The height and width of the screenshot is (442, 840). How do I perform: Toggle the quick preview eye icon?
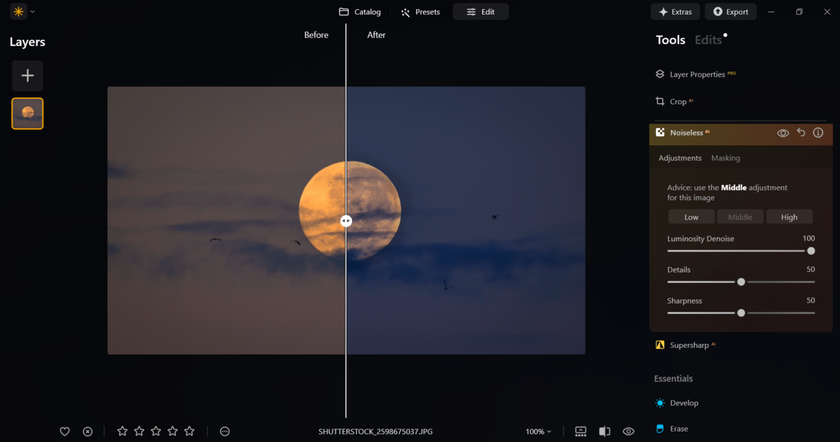pyautogui.click(x=628, y=431)
